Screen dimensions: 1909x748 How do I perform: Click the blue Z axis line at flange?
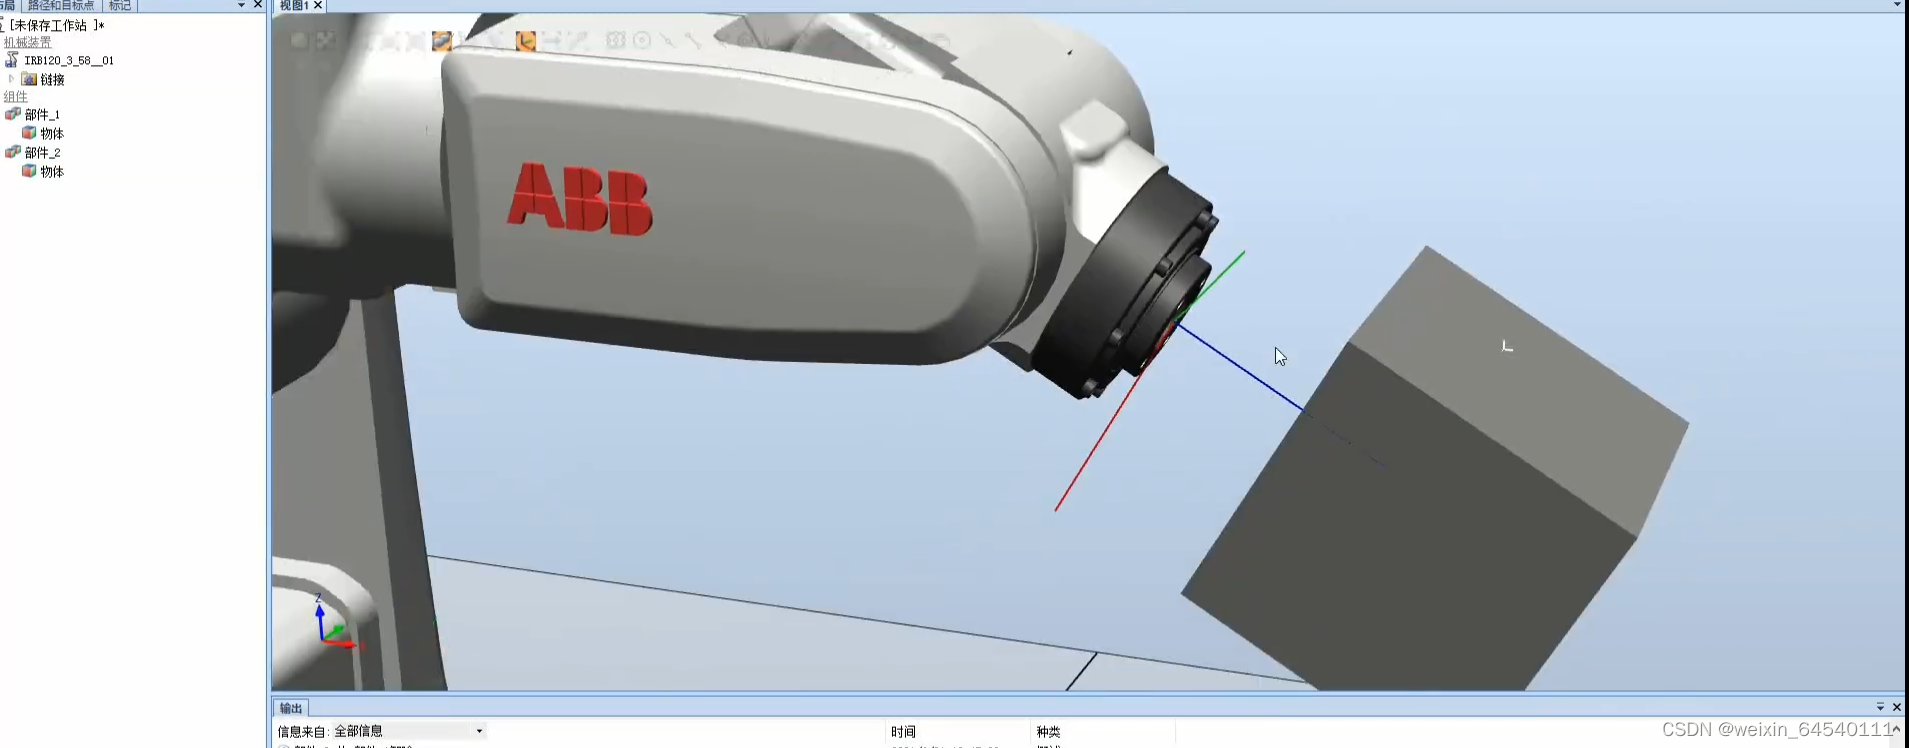(1240, 367)
